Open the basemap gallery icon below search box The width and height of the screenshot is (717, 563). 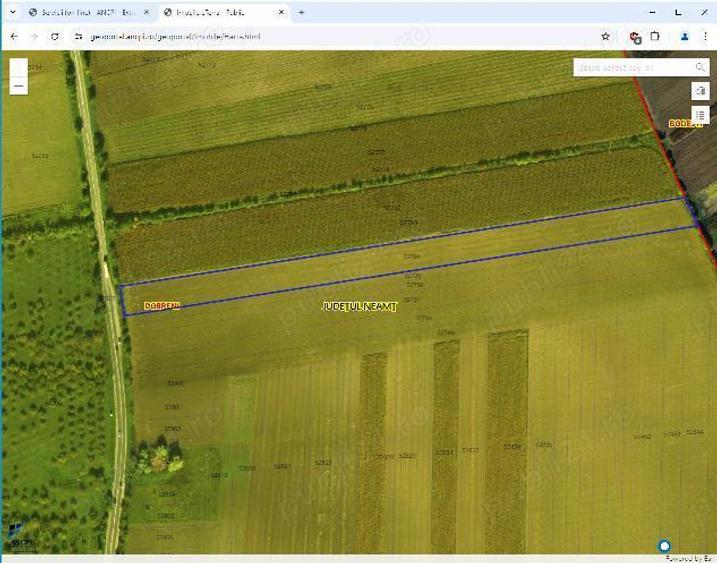pyautogui.click(x=700, y=91)
